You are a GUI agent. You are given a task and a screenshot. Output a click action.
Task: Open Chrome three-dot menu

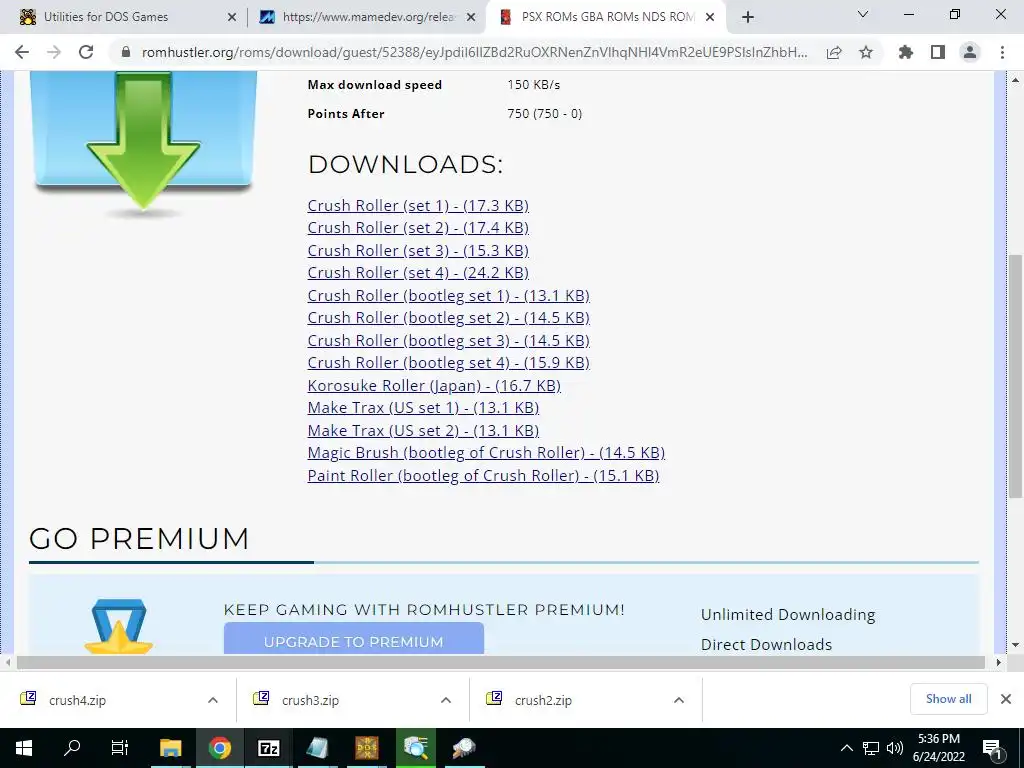(x=1002, y=52)
